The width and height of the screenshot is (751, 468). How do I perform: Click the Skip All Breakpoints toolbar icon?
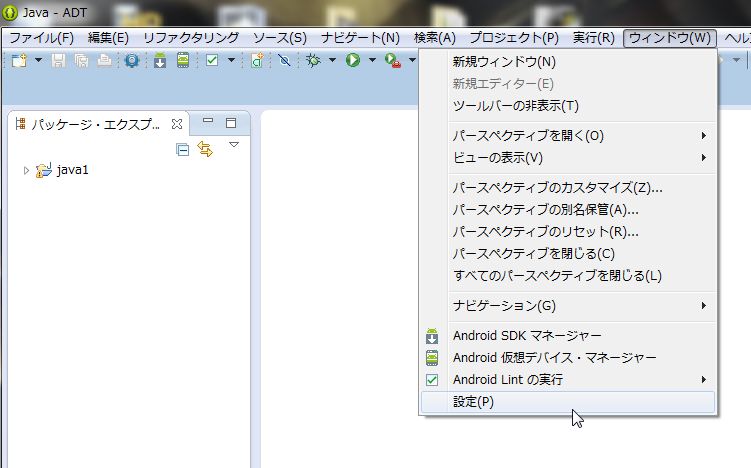[284, 60]
